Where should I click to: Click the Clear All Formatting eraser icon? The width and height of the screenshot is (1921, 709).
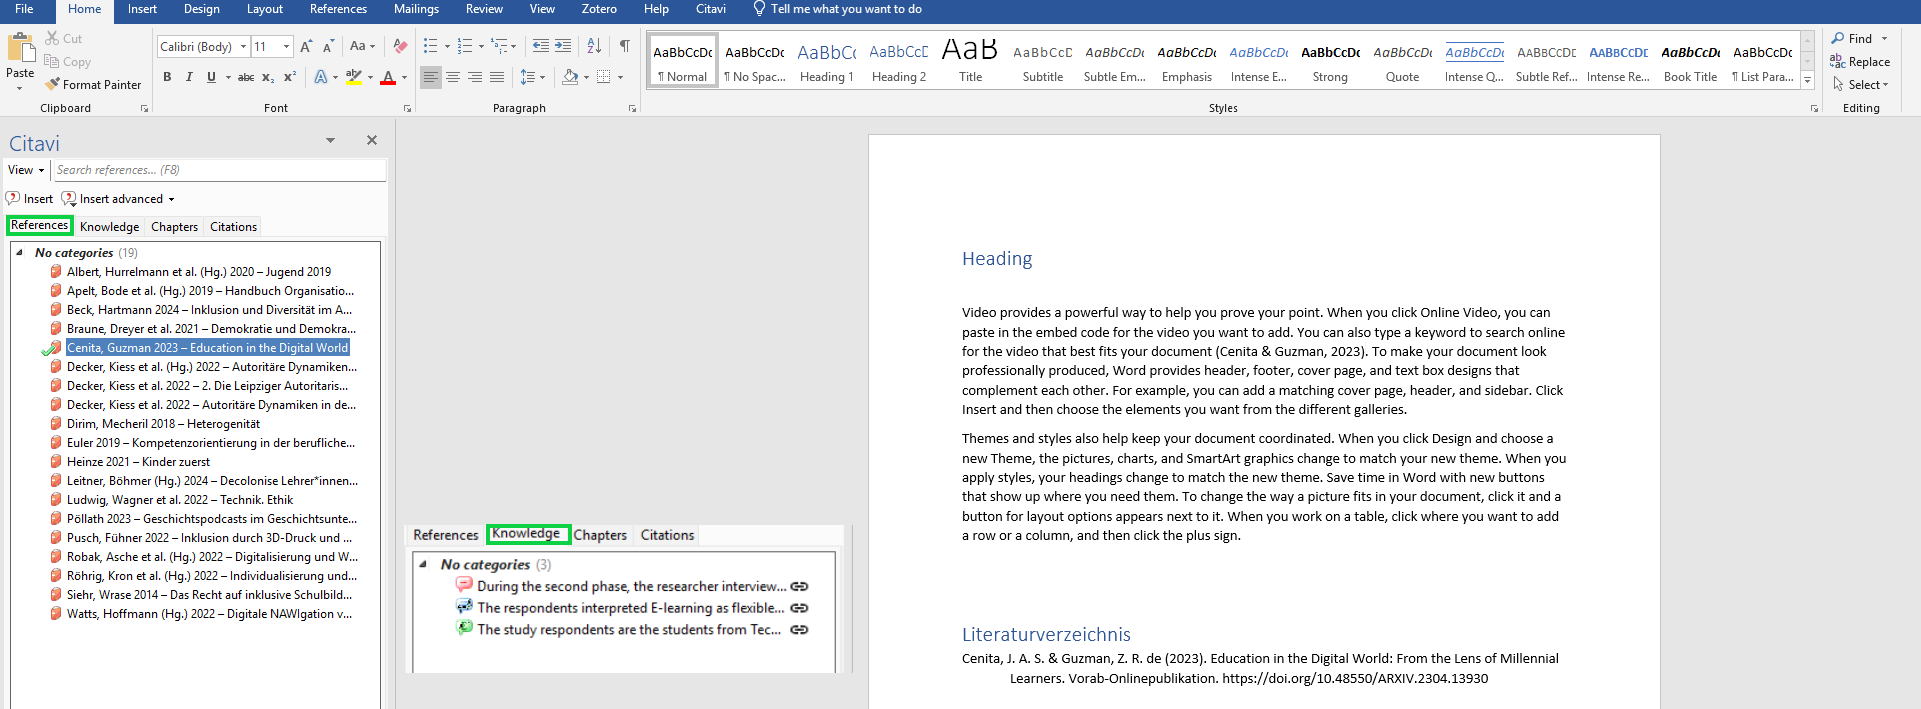click(x=400, y=46)
